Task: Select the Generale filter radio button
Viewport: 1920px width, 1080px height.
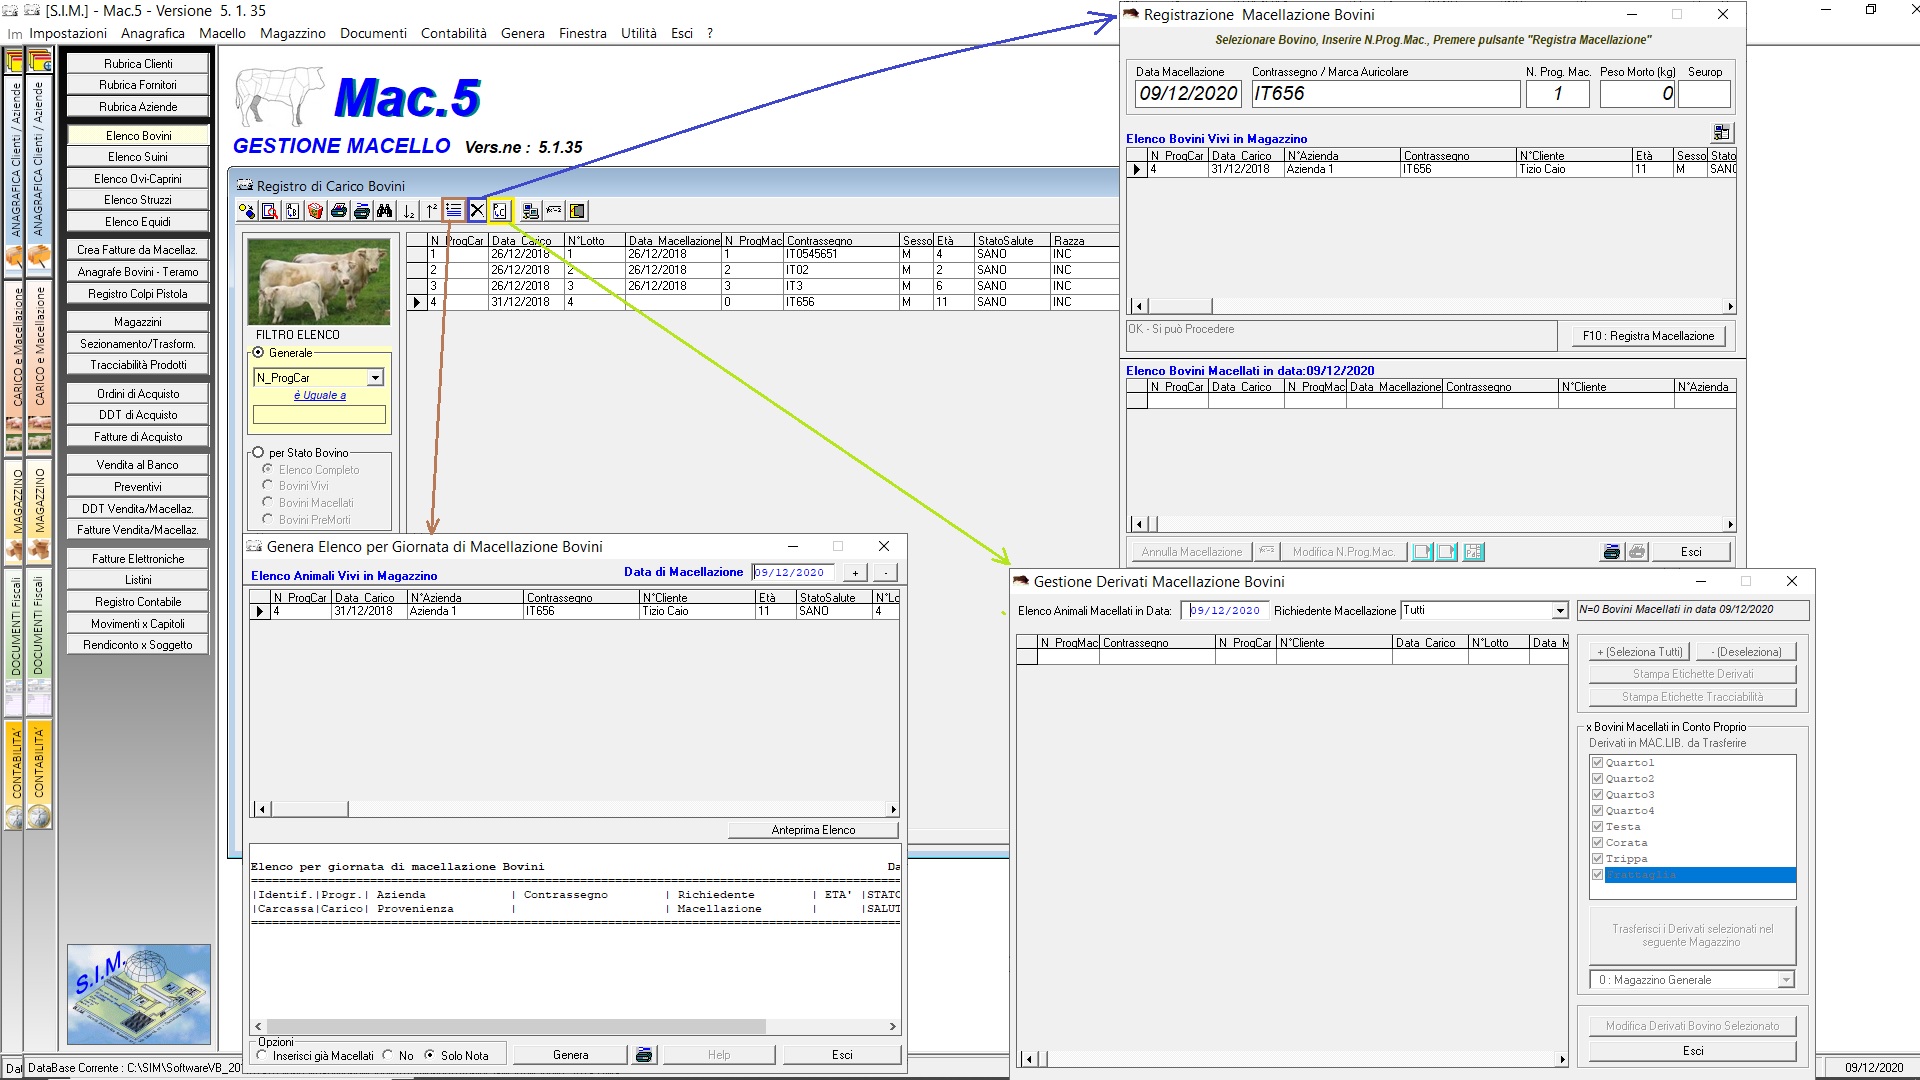Action: pyautogui.click(x=259, y=353)
